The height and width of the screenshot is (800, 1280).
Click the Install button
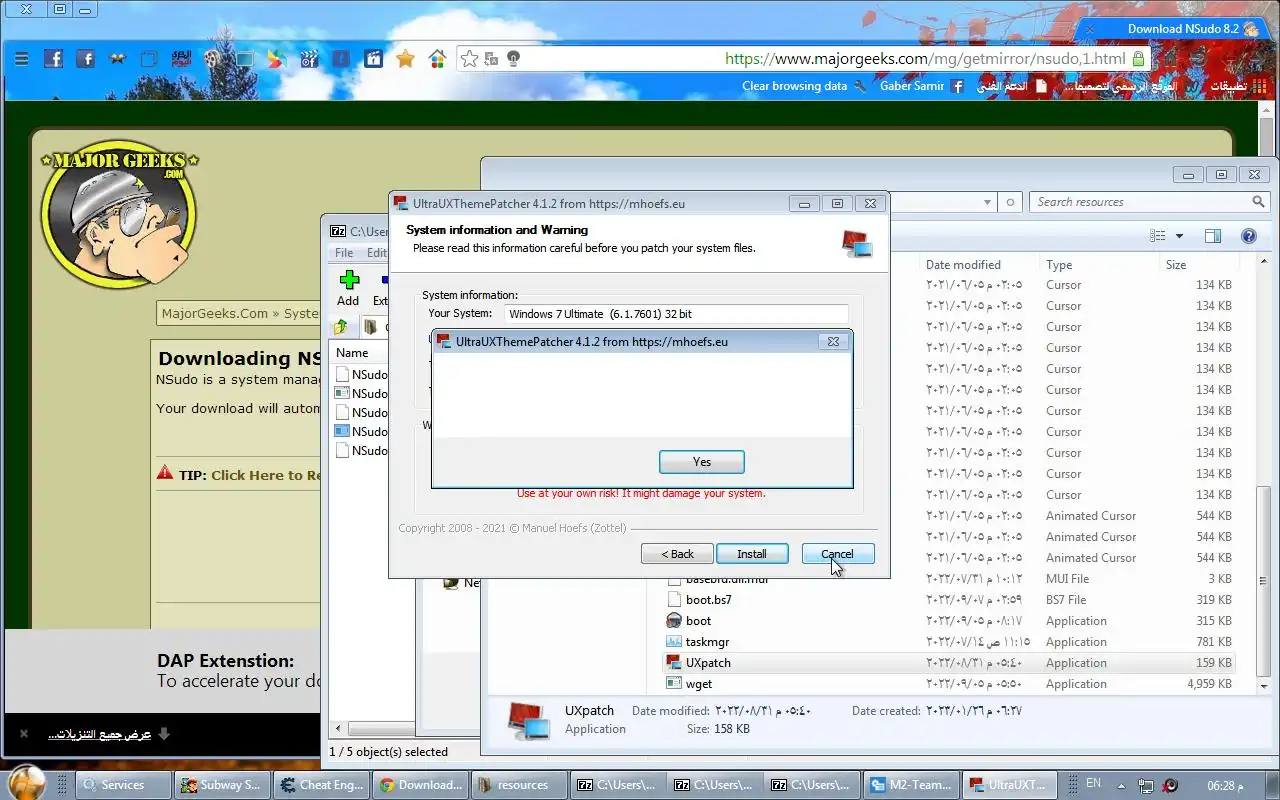(752, 554)
